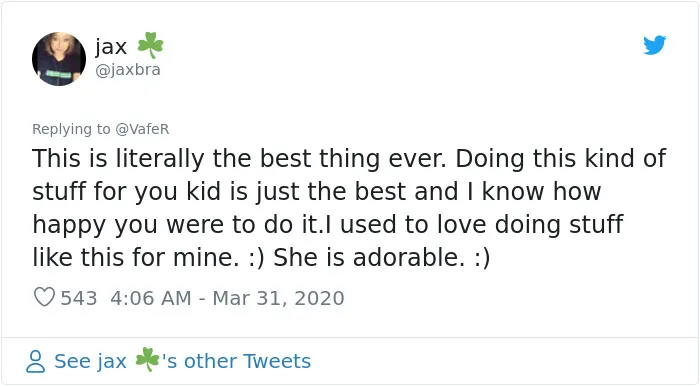Like the tweet with the heart icon

click(44, 297)
